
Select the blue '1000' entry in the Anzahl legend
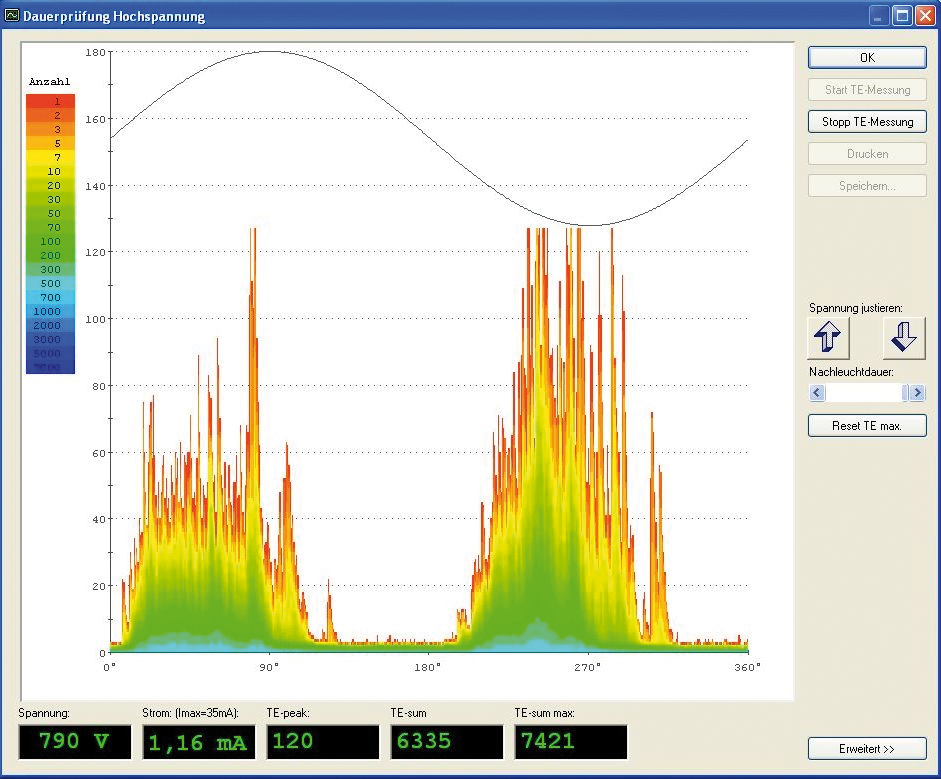coord(50,310)
